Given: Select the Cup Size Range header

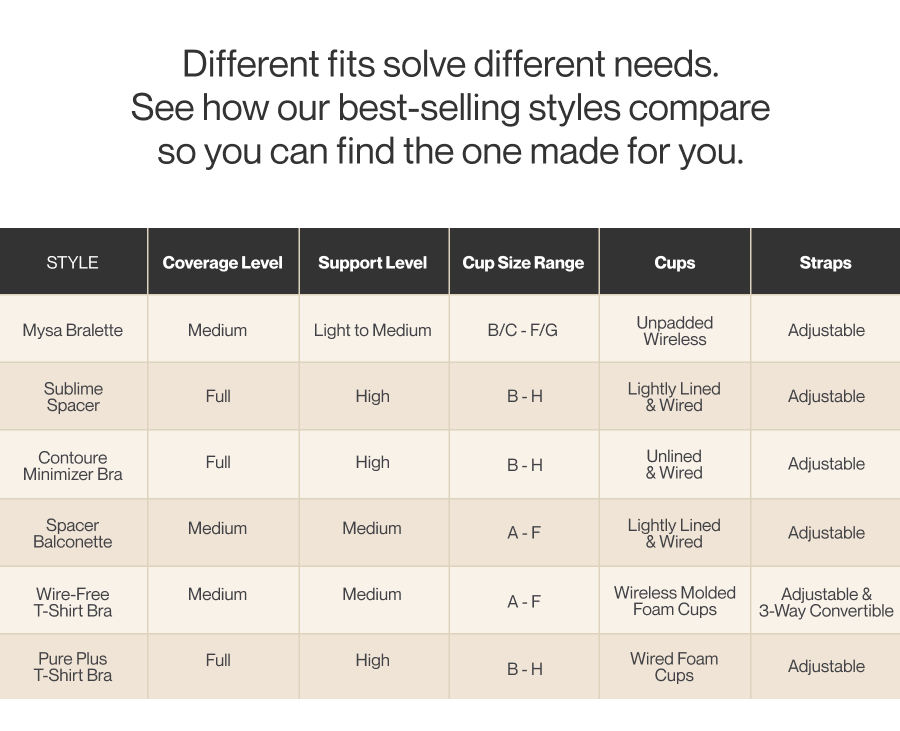Looking at the screenshot, I should pos(523,262).
